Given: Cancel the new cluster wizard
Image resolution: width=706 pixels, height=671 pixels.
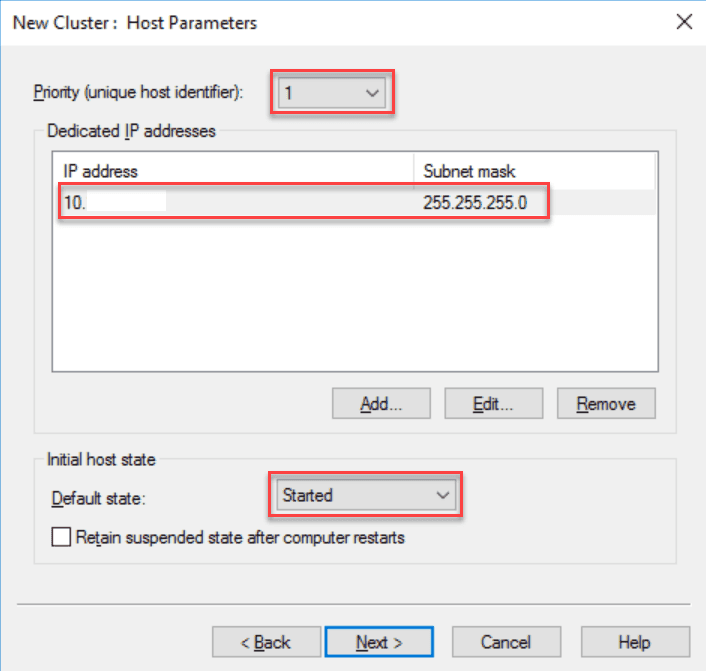Looking at the screenshot, I should tap(505, 642).
